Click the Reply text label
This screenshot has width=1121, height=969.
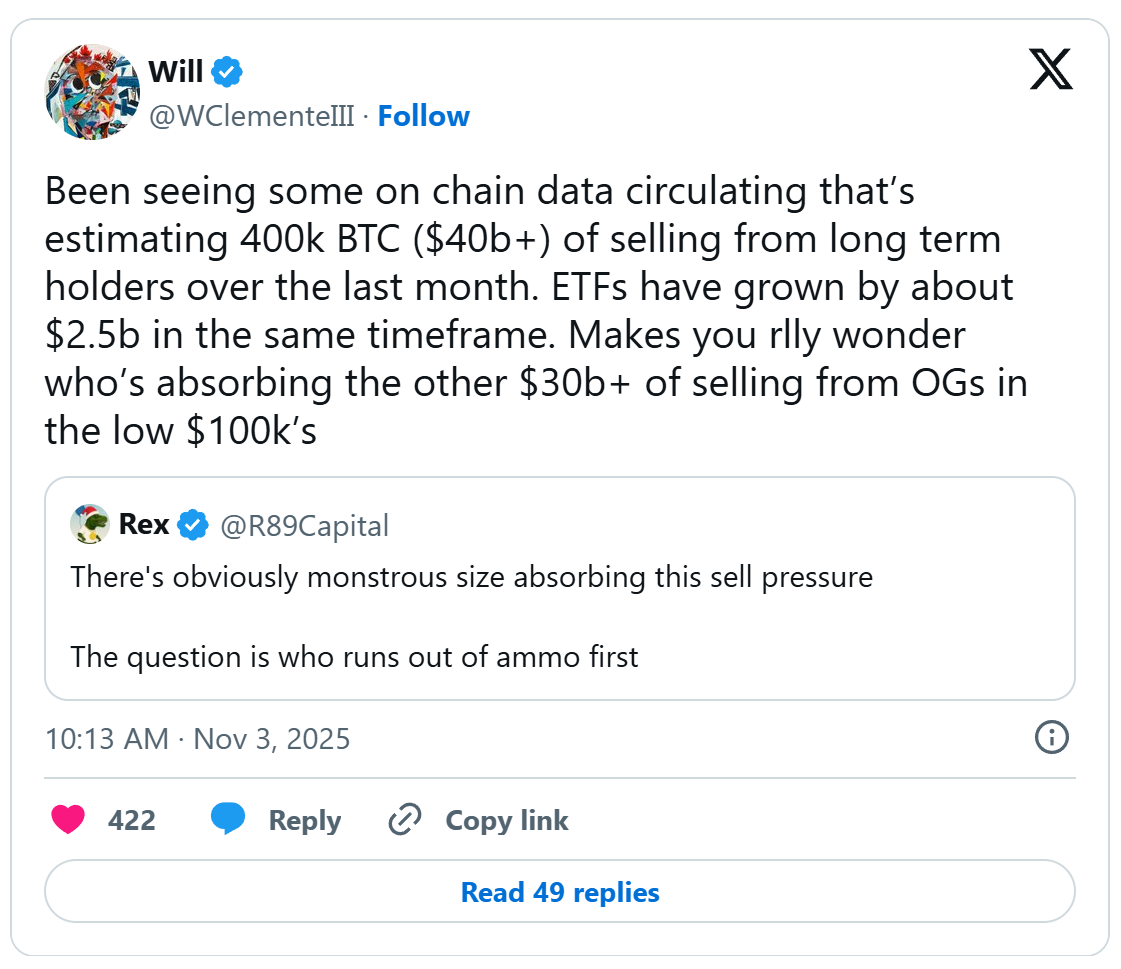304,821
